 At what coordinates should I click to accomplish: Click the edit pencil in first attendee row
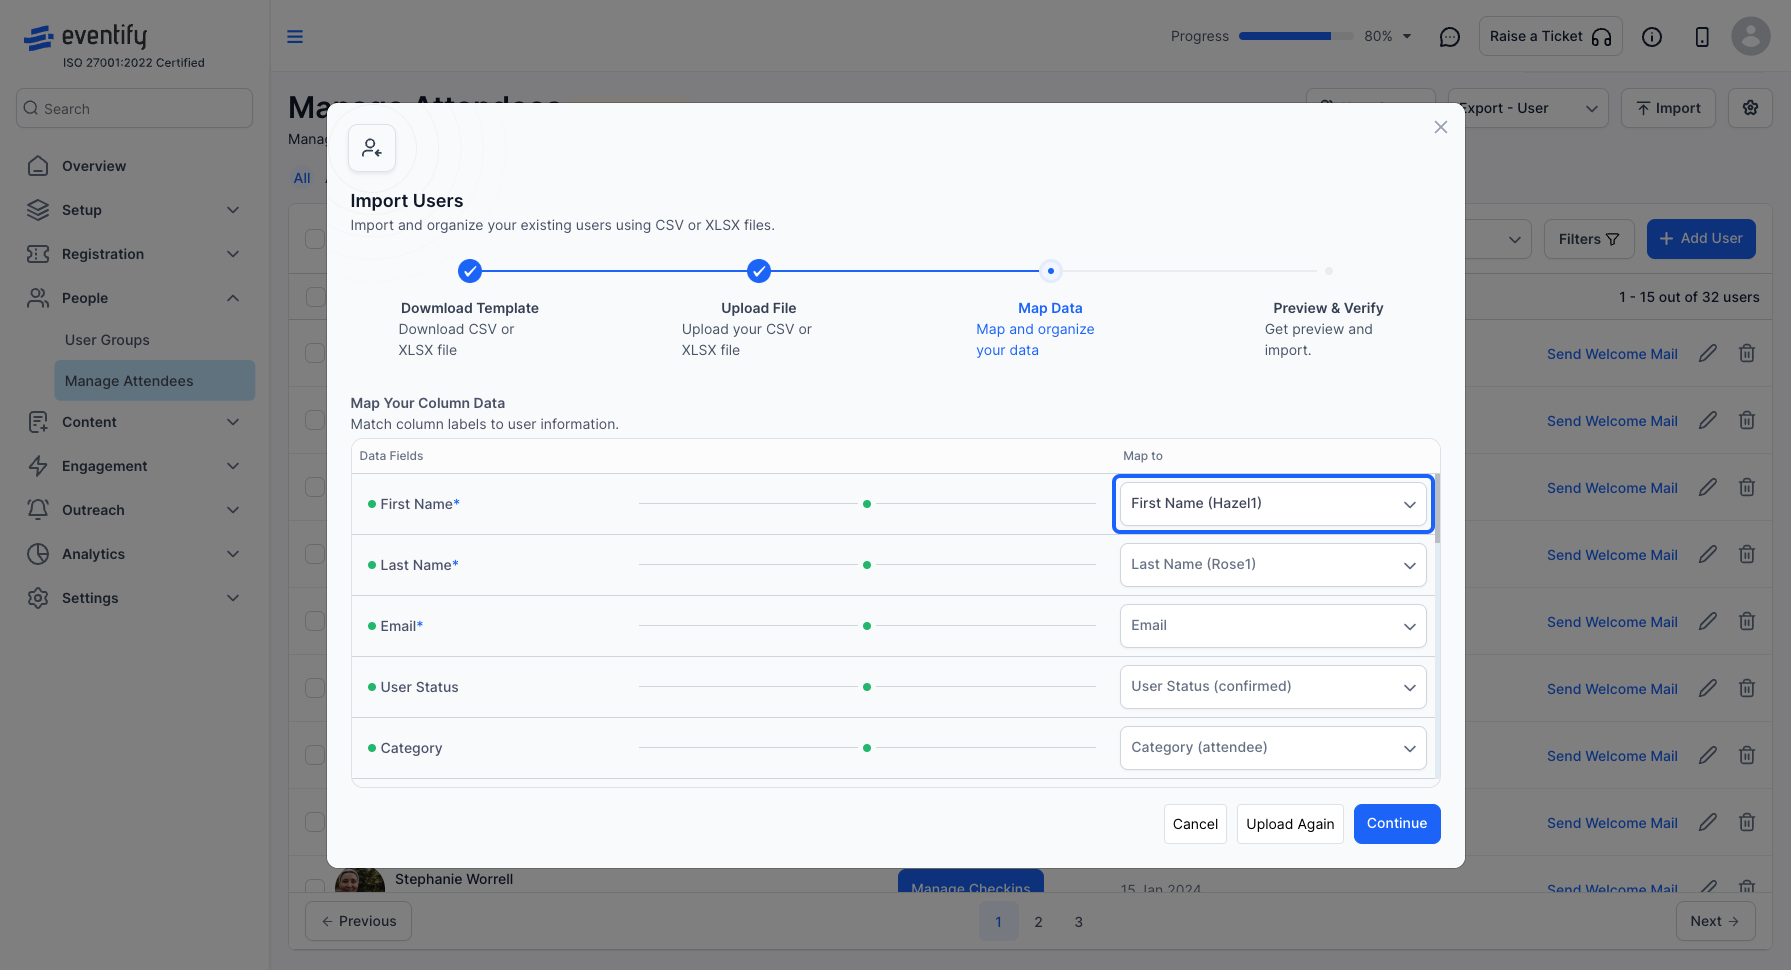tap(1708, 353)
